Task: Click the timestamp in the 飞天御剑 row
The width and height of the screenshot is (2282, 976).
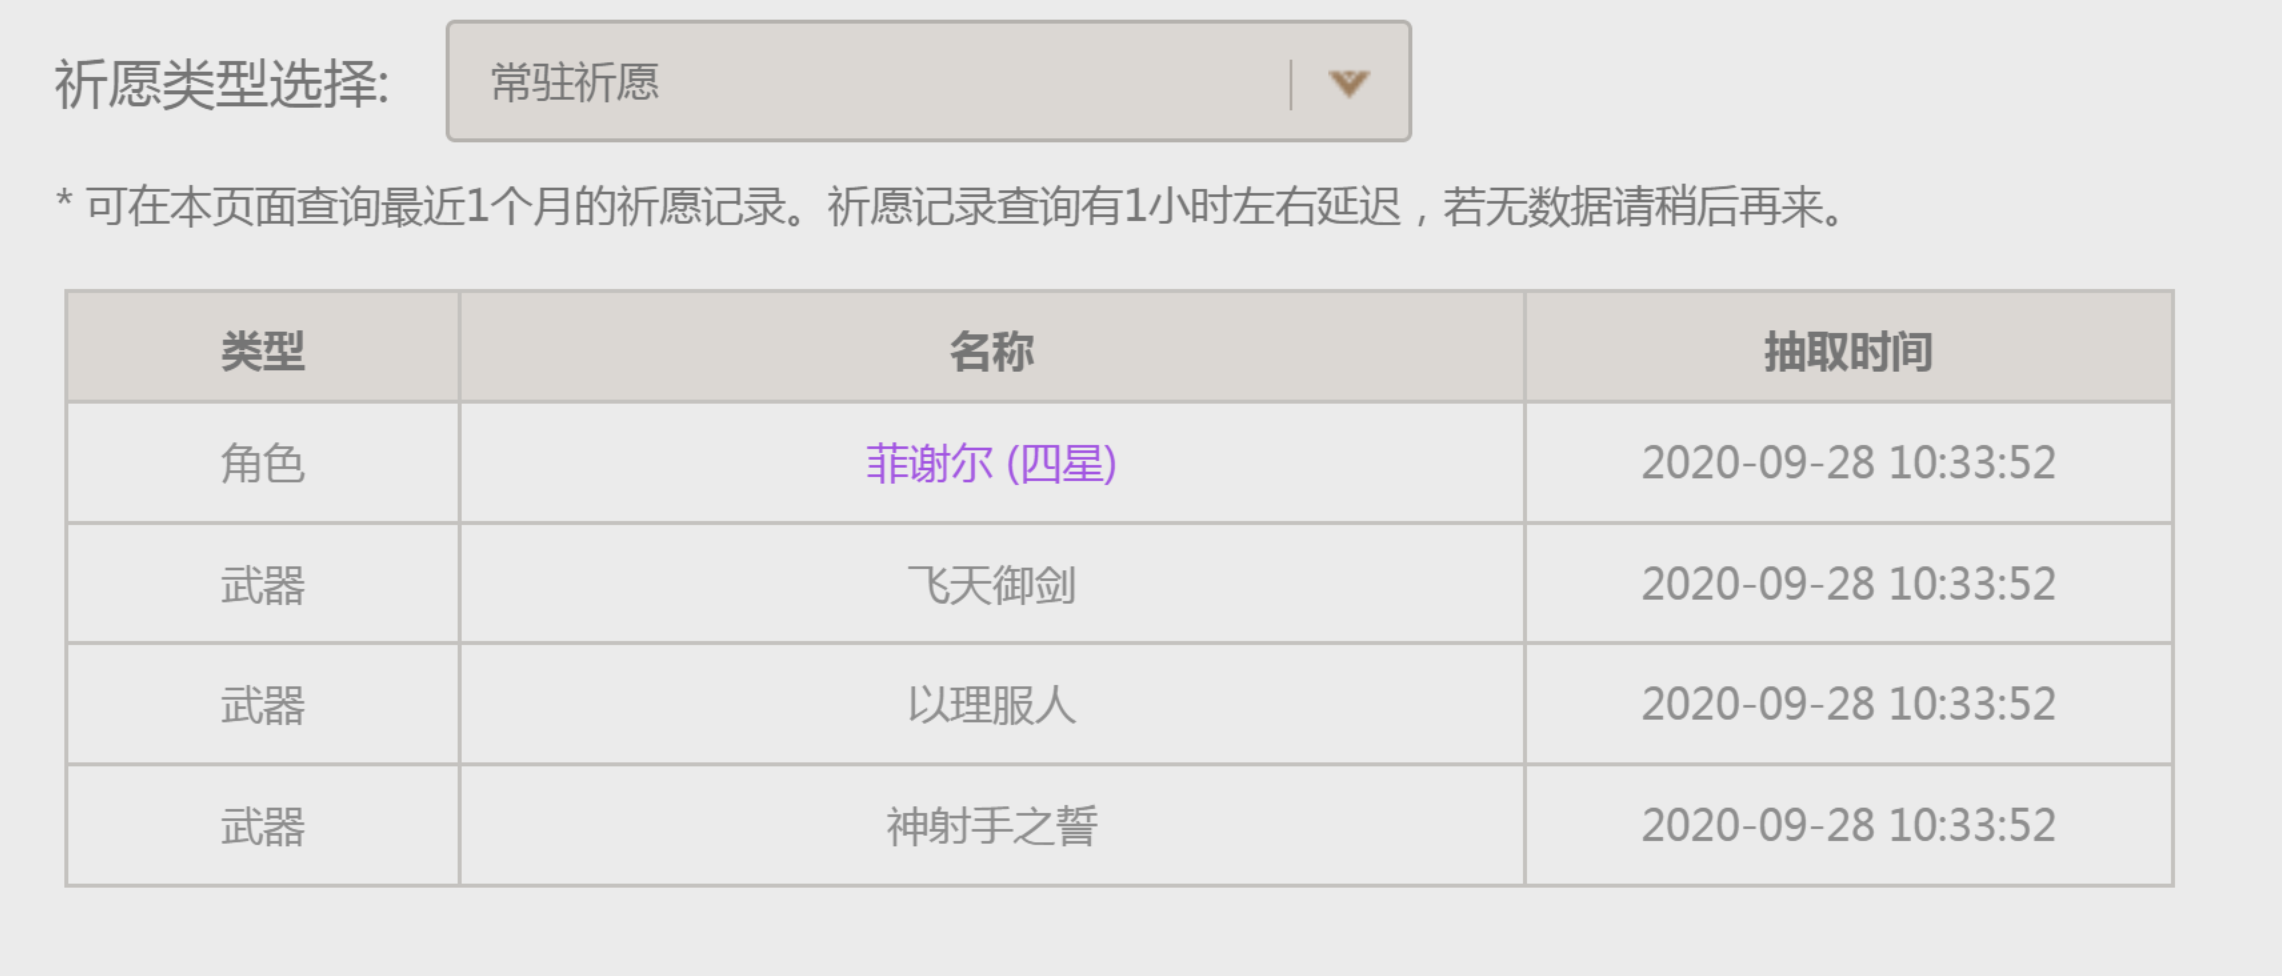Action: 1848,584
